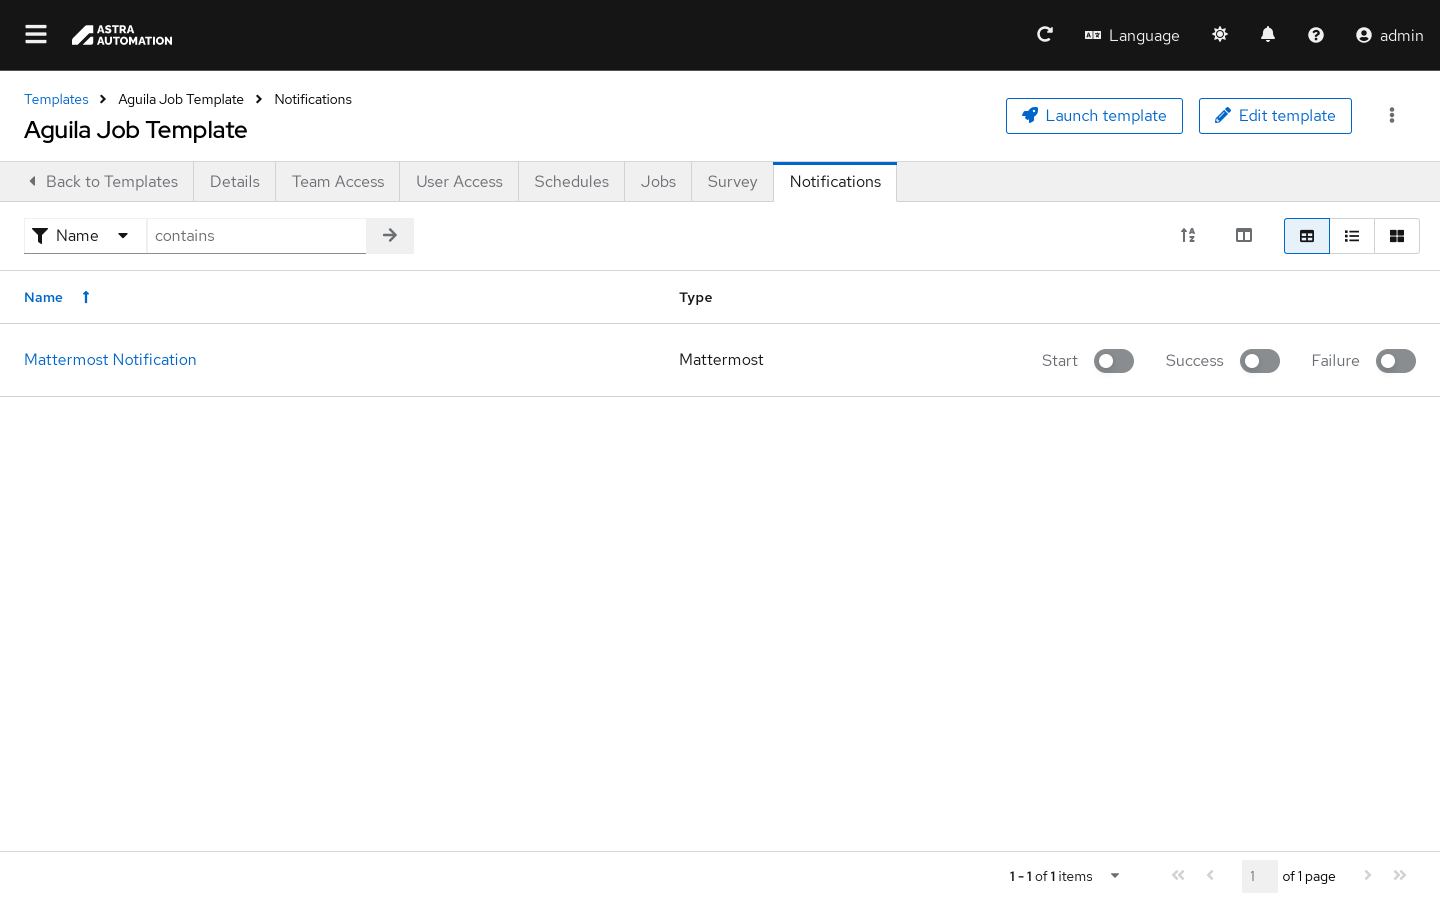Open the help question mark icon
Screen dimensions: 1440x900
[x=1316, y=35]
